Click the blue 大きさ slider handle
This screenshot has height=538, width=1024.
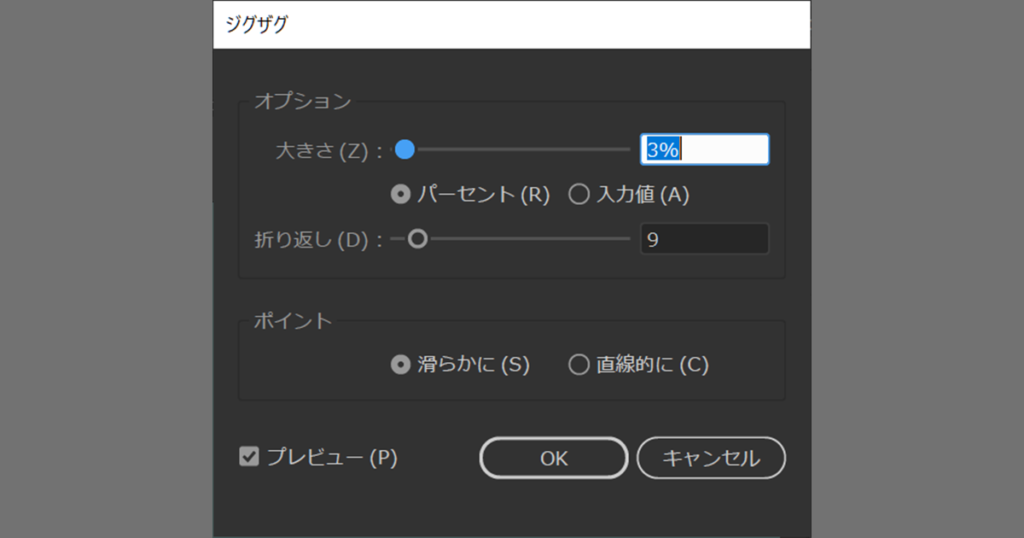tap(404, 150)
